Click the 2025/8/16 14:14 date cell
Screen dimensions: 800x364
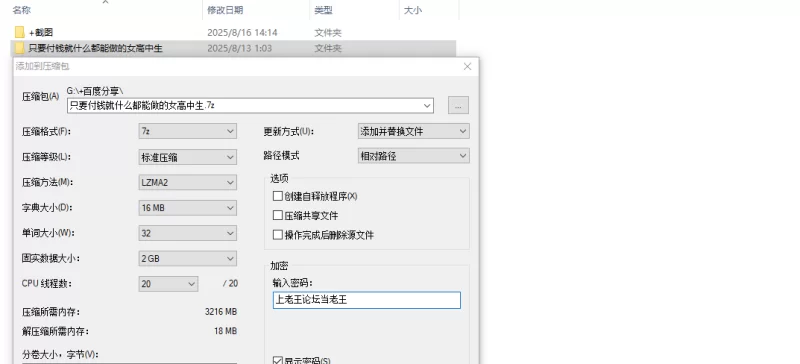pos(242,33)
